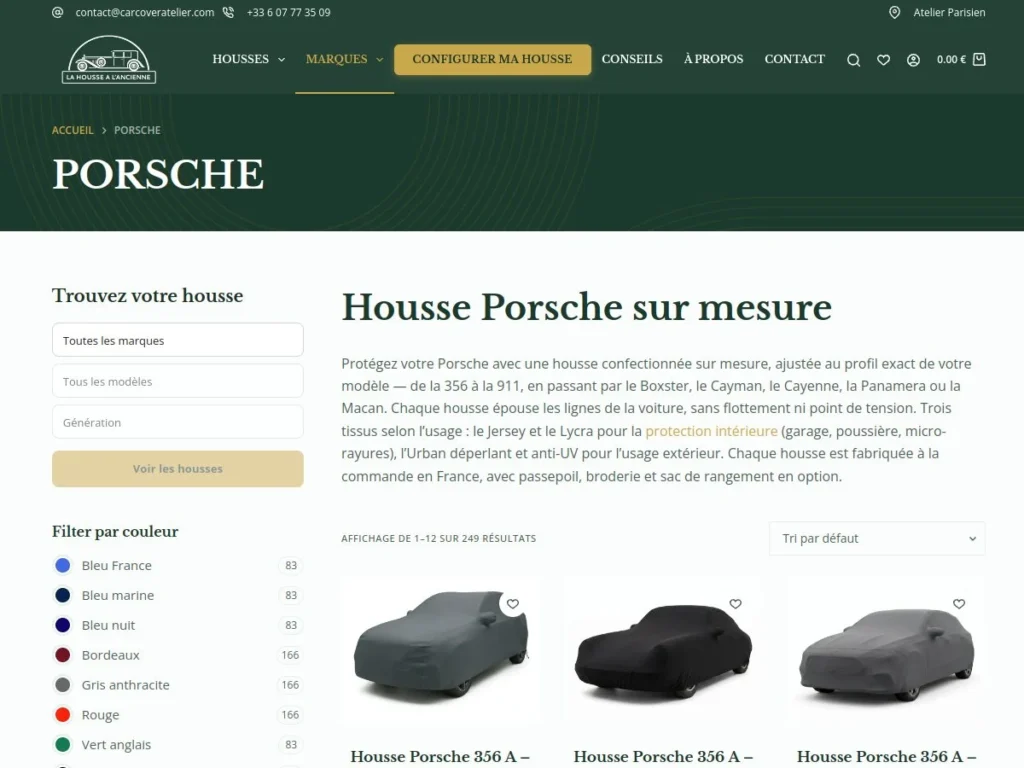Add first Porsche 356 A cover to wishlist
Viewport: 1024px width, 768px height.
pyautogui.click(x=513, y=604)
